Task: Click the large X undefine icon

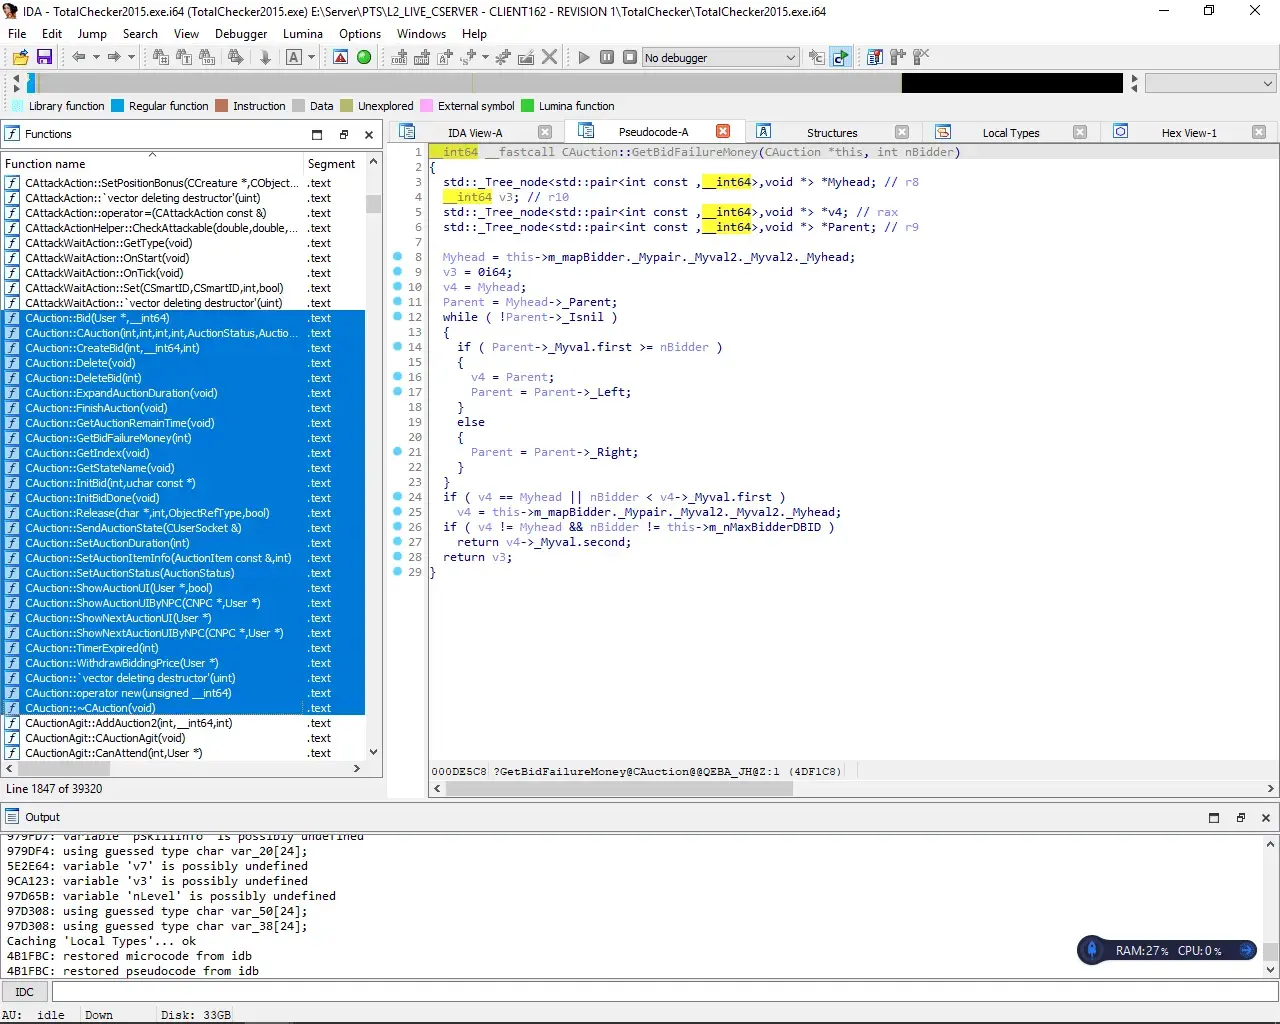Action: [x=549, y=57]
